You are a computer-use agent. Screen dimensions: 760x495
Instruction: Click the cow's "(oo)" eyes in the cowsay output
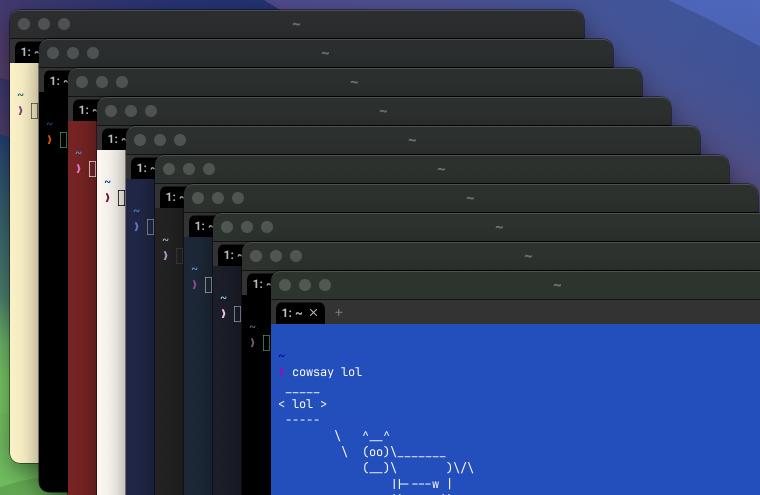point(375,452)
